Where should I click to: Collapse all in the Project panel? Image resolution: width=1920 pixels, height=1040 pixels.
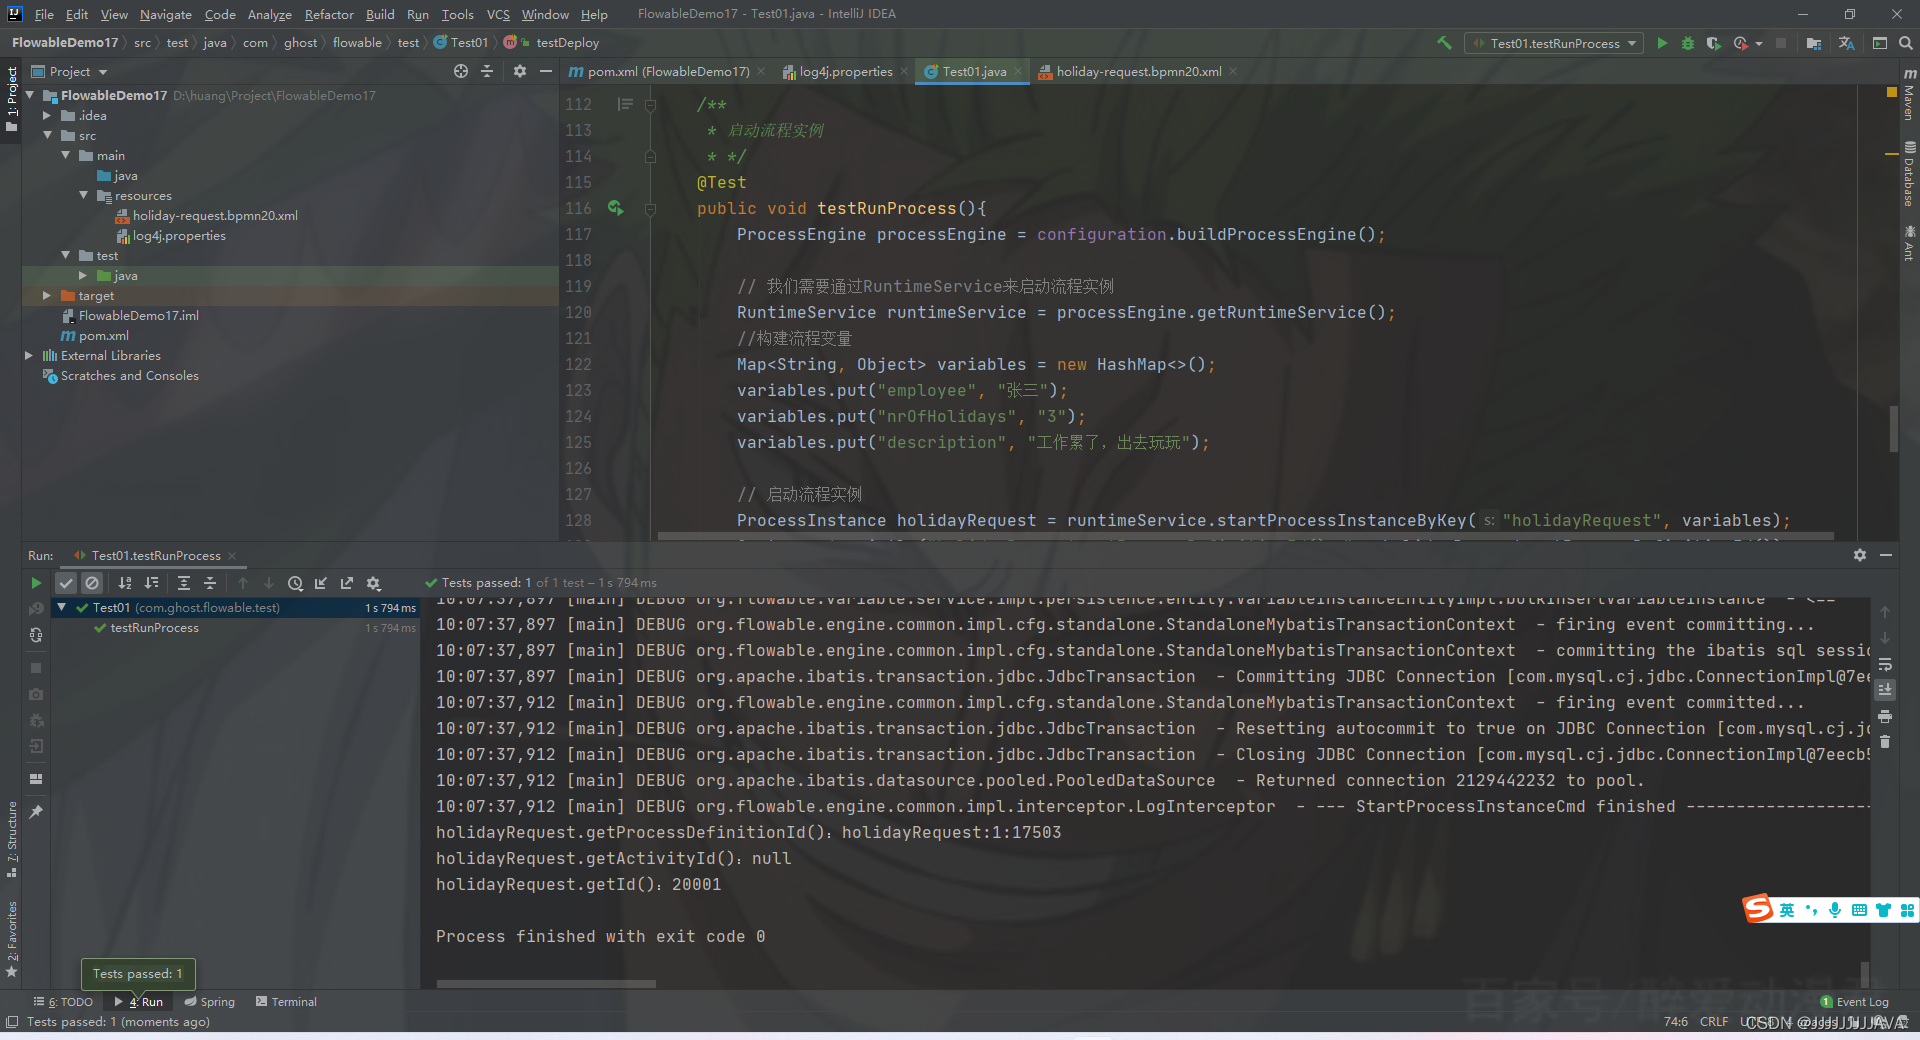pyautogui.click(x=487, y=71)
